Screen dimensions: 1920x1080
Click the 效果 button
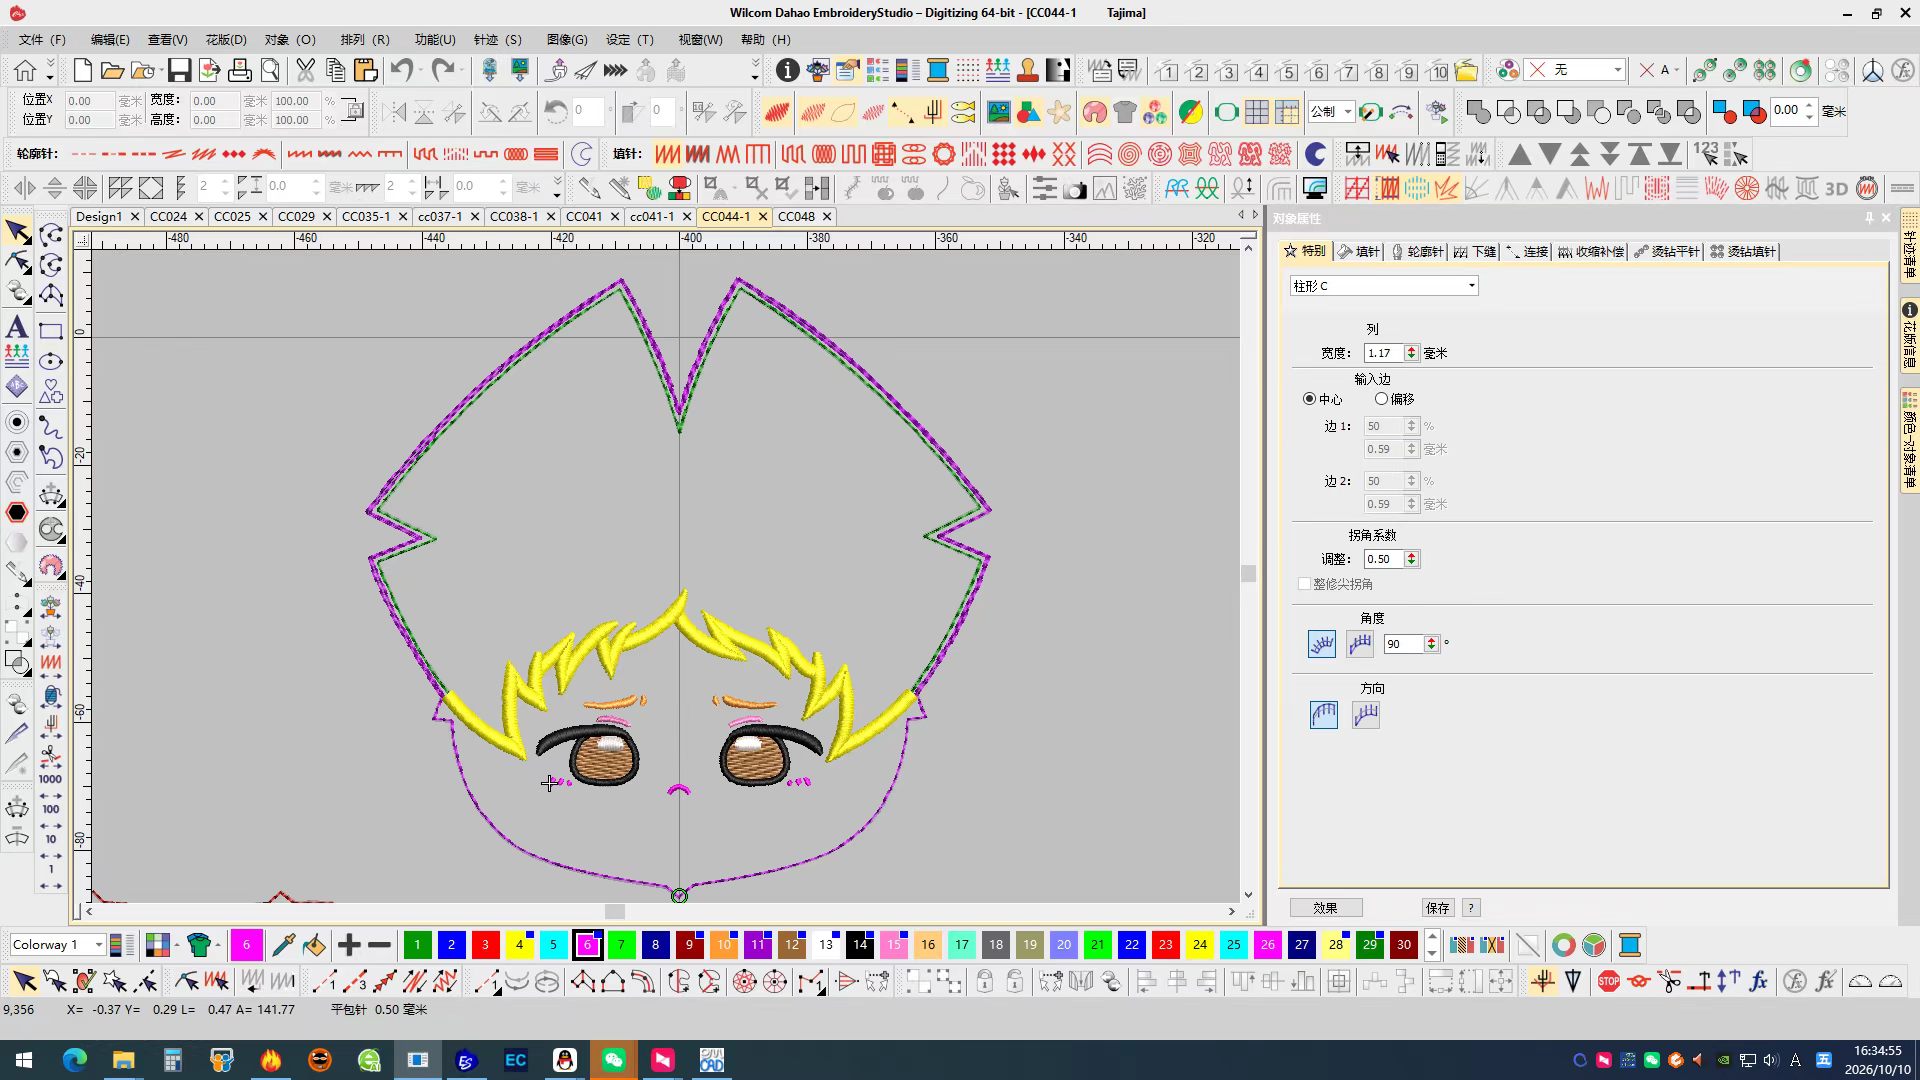[1325, 908]
